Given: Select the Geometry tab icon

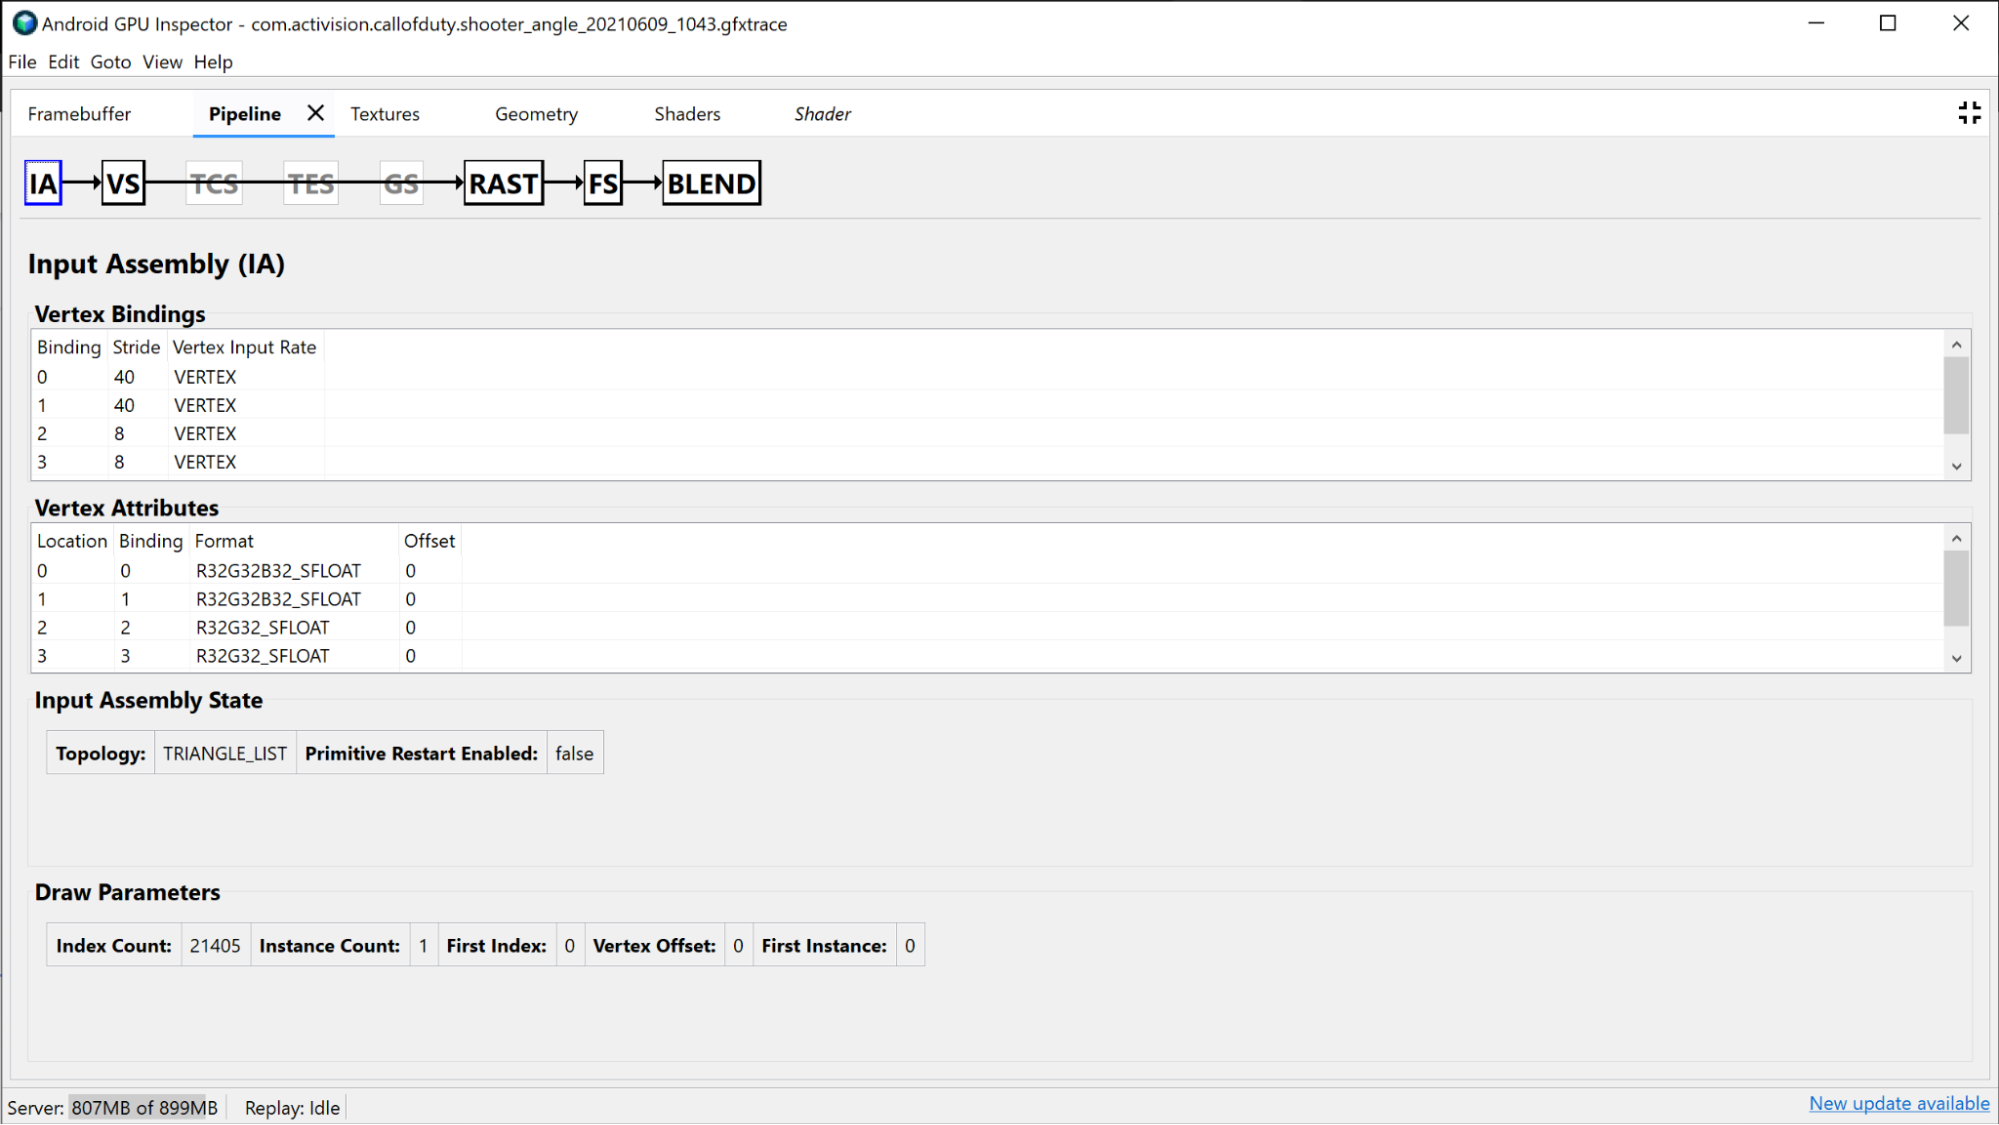Looking at the screenshot, I should 535,113.
